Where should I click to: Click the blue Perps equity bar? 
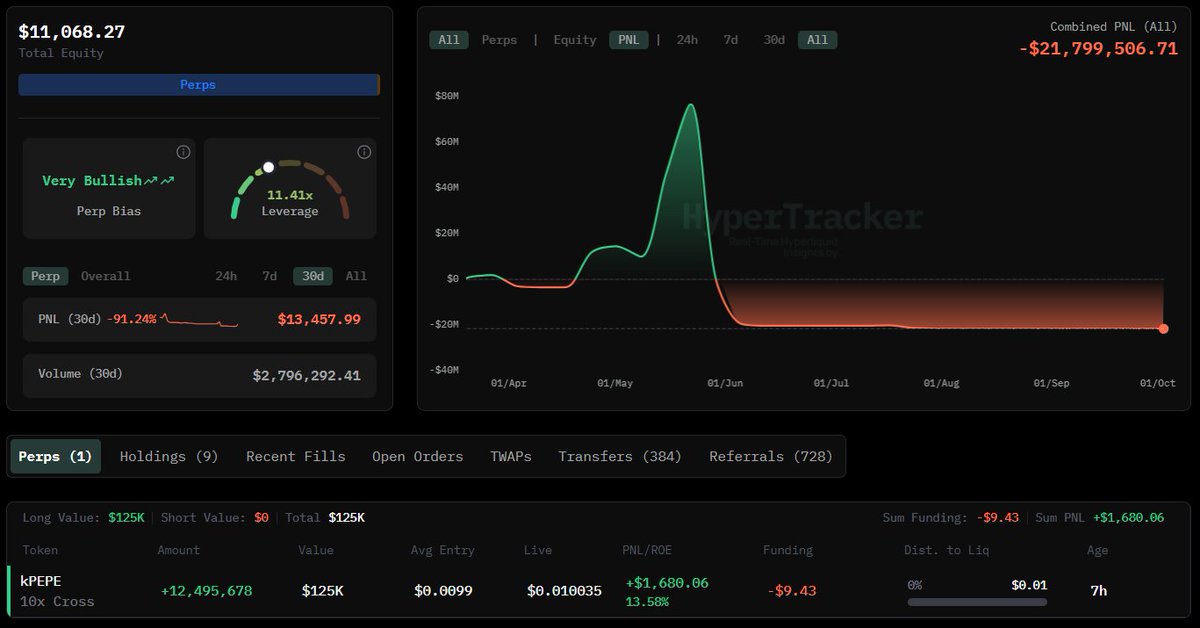point(198,85)
